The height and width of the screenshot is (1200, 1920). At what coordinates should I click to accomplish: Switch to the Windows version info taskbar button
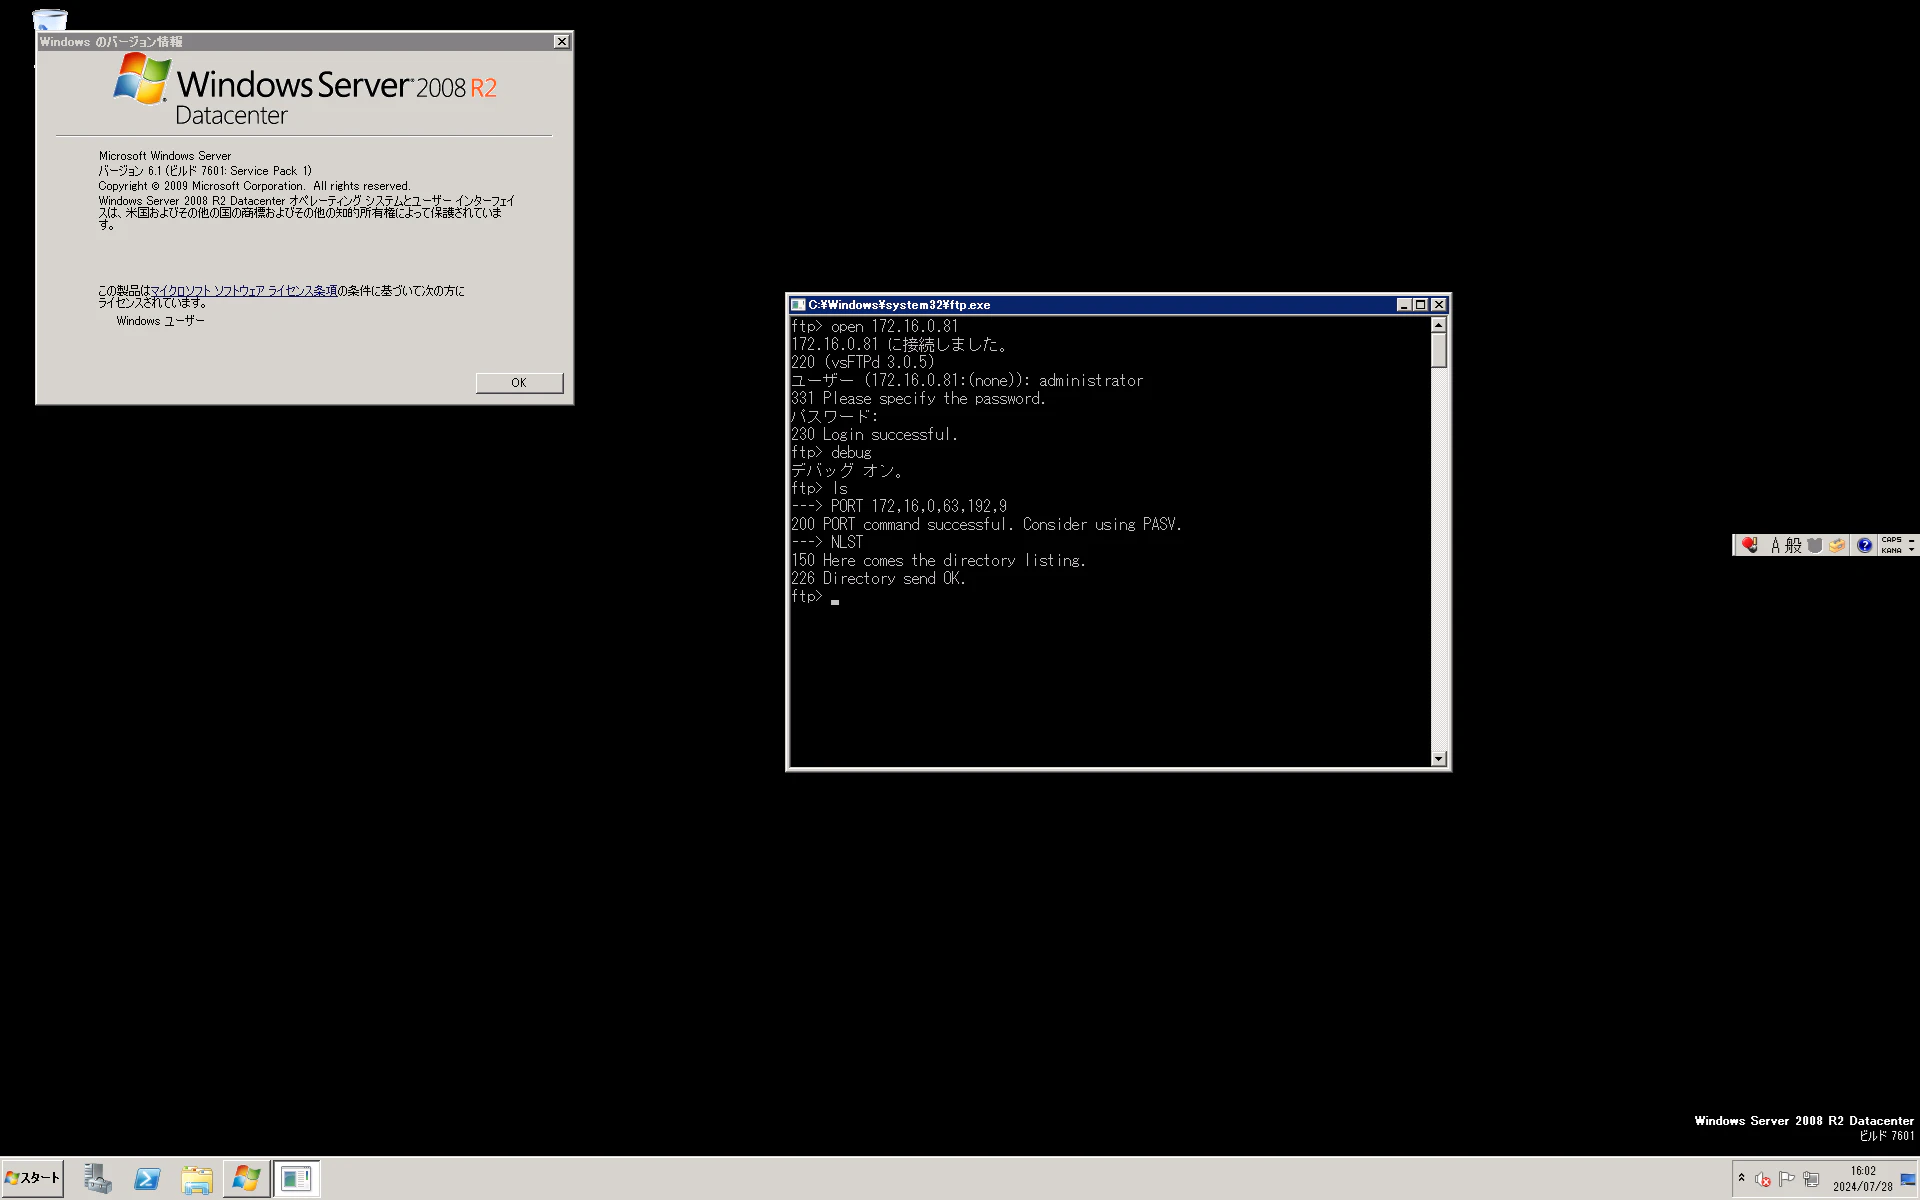(x=246, y=1179)
